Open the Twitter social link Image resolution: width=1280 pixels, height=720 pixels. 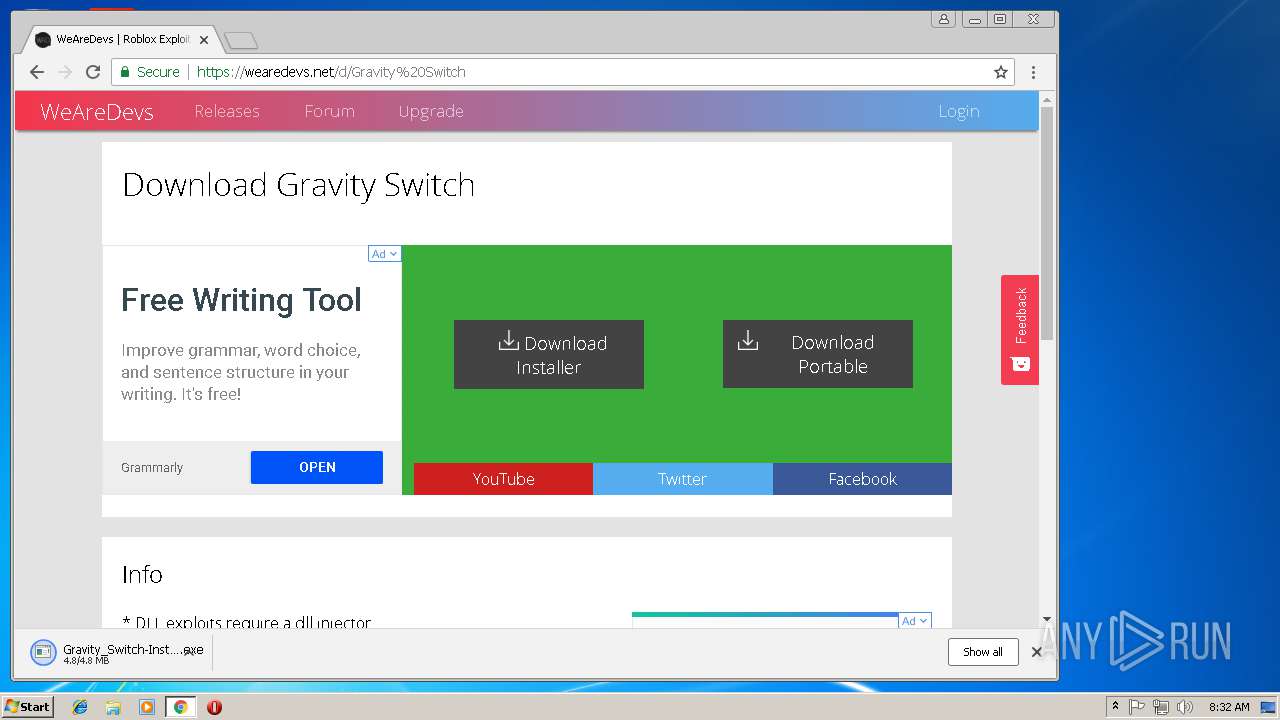coord(682,479)
